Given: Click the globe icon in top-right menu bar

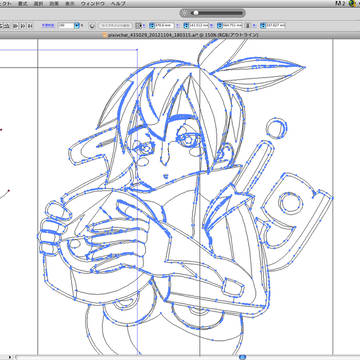Looking at the screenshot, I should pyautogui.click(x=351, y=4).
